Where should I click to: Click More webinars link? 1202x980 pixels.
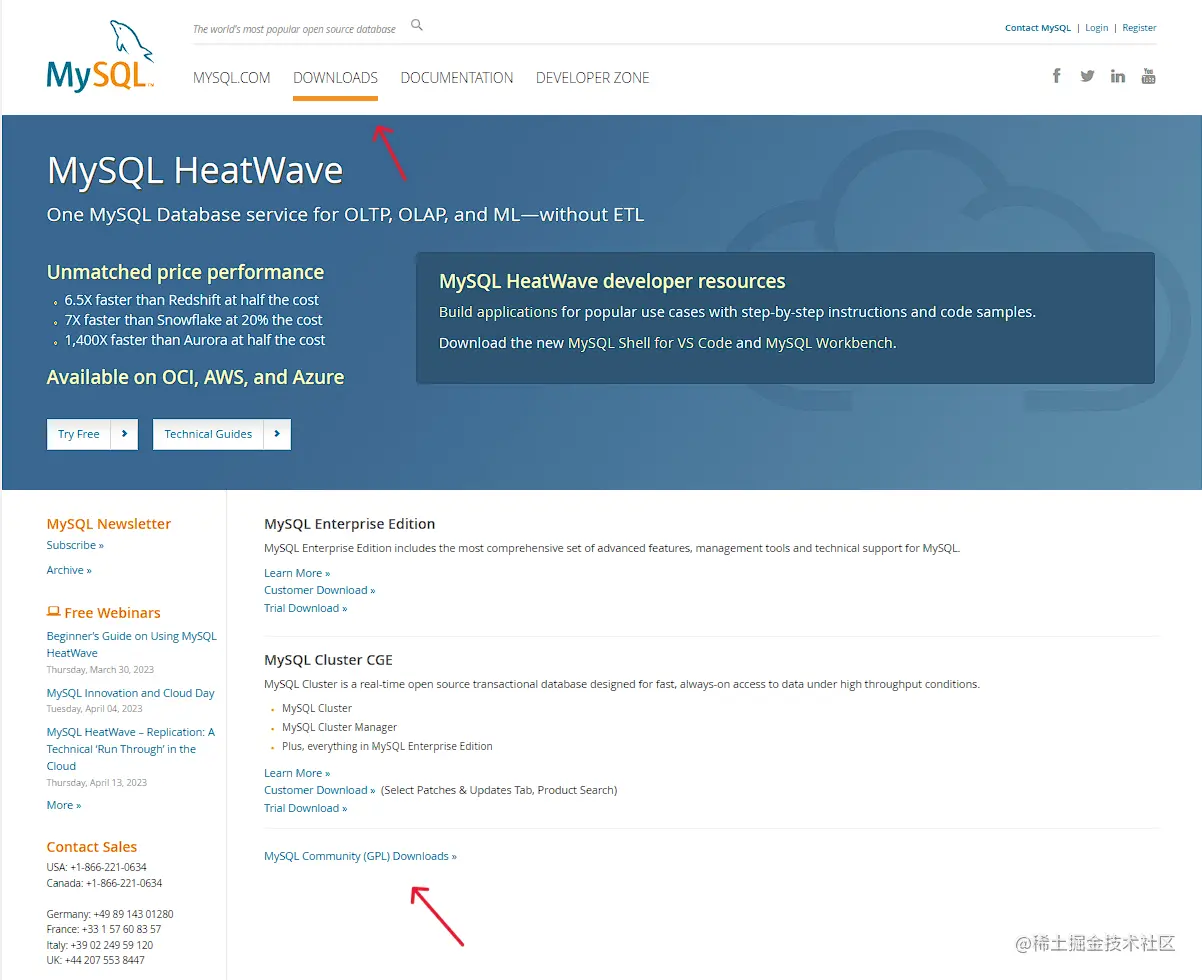[64, 805]
